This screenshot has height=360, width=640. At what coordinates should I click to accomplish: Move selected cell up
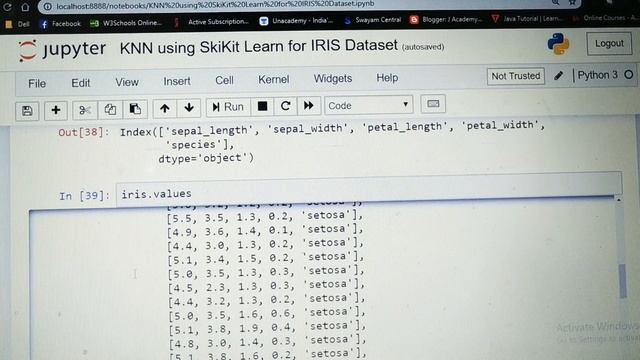coord(164,108)
